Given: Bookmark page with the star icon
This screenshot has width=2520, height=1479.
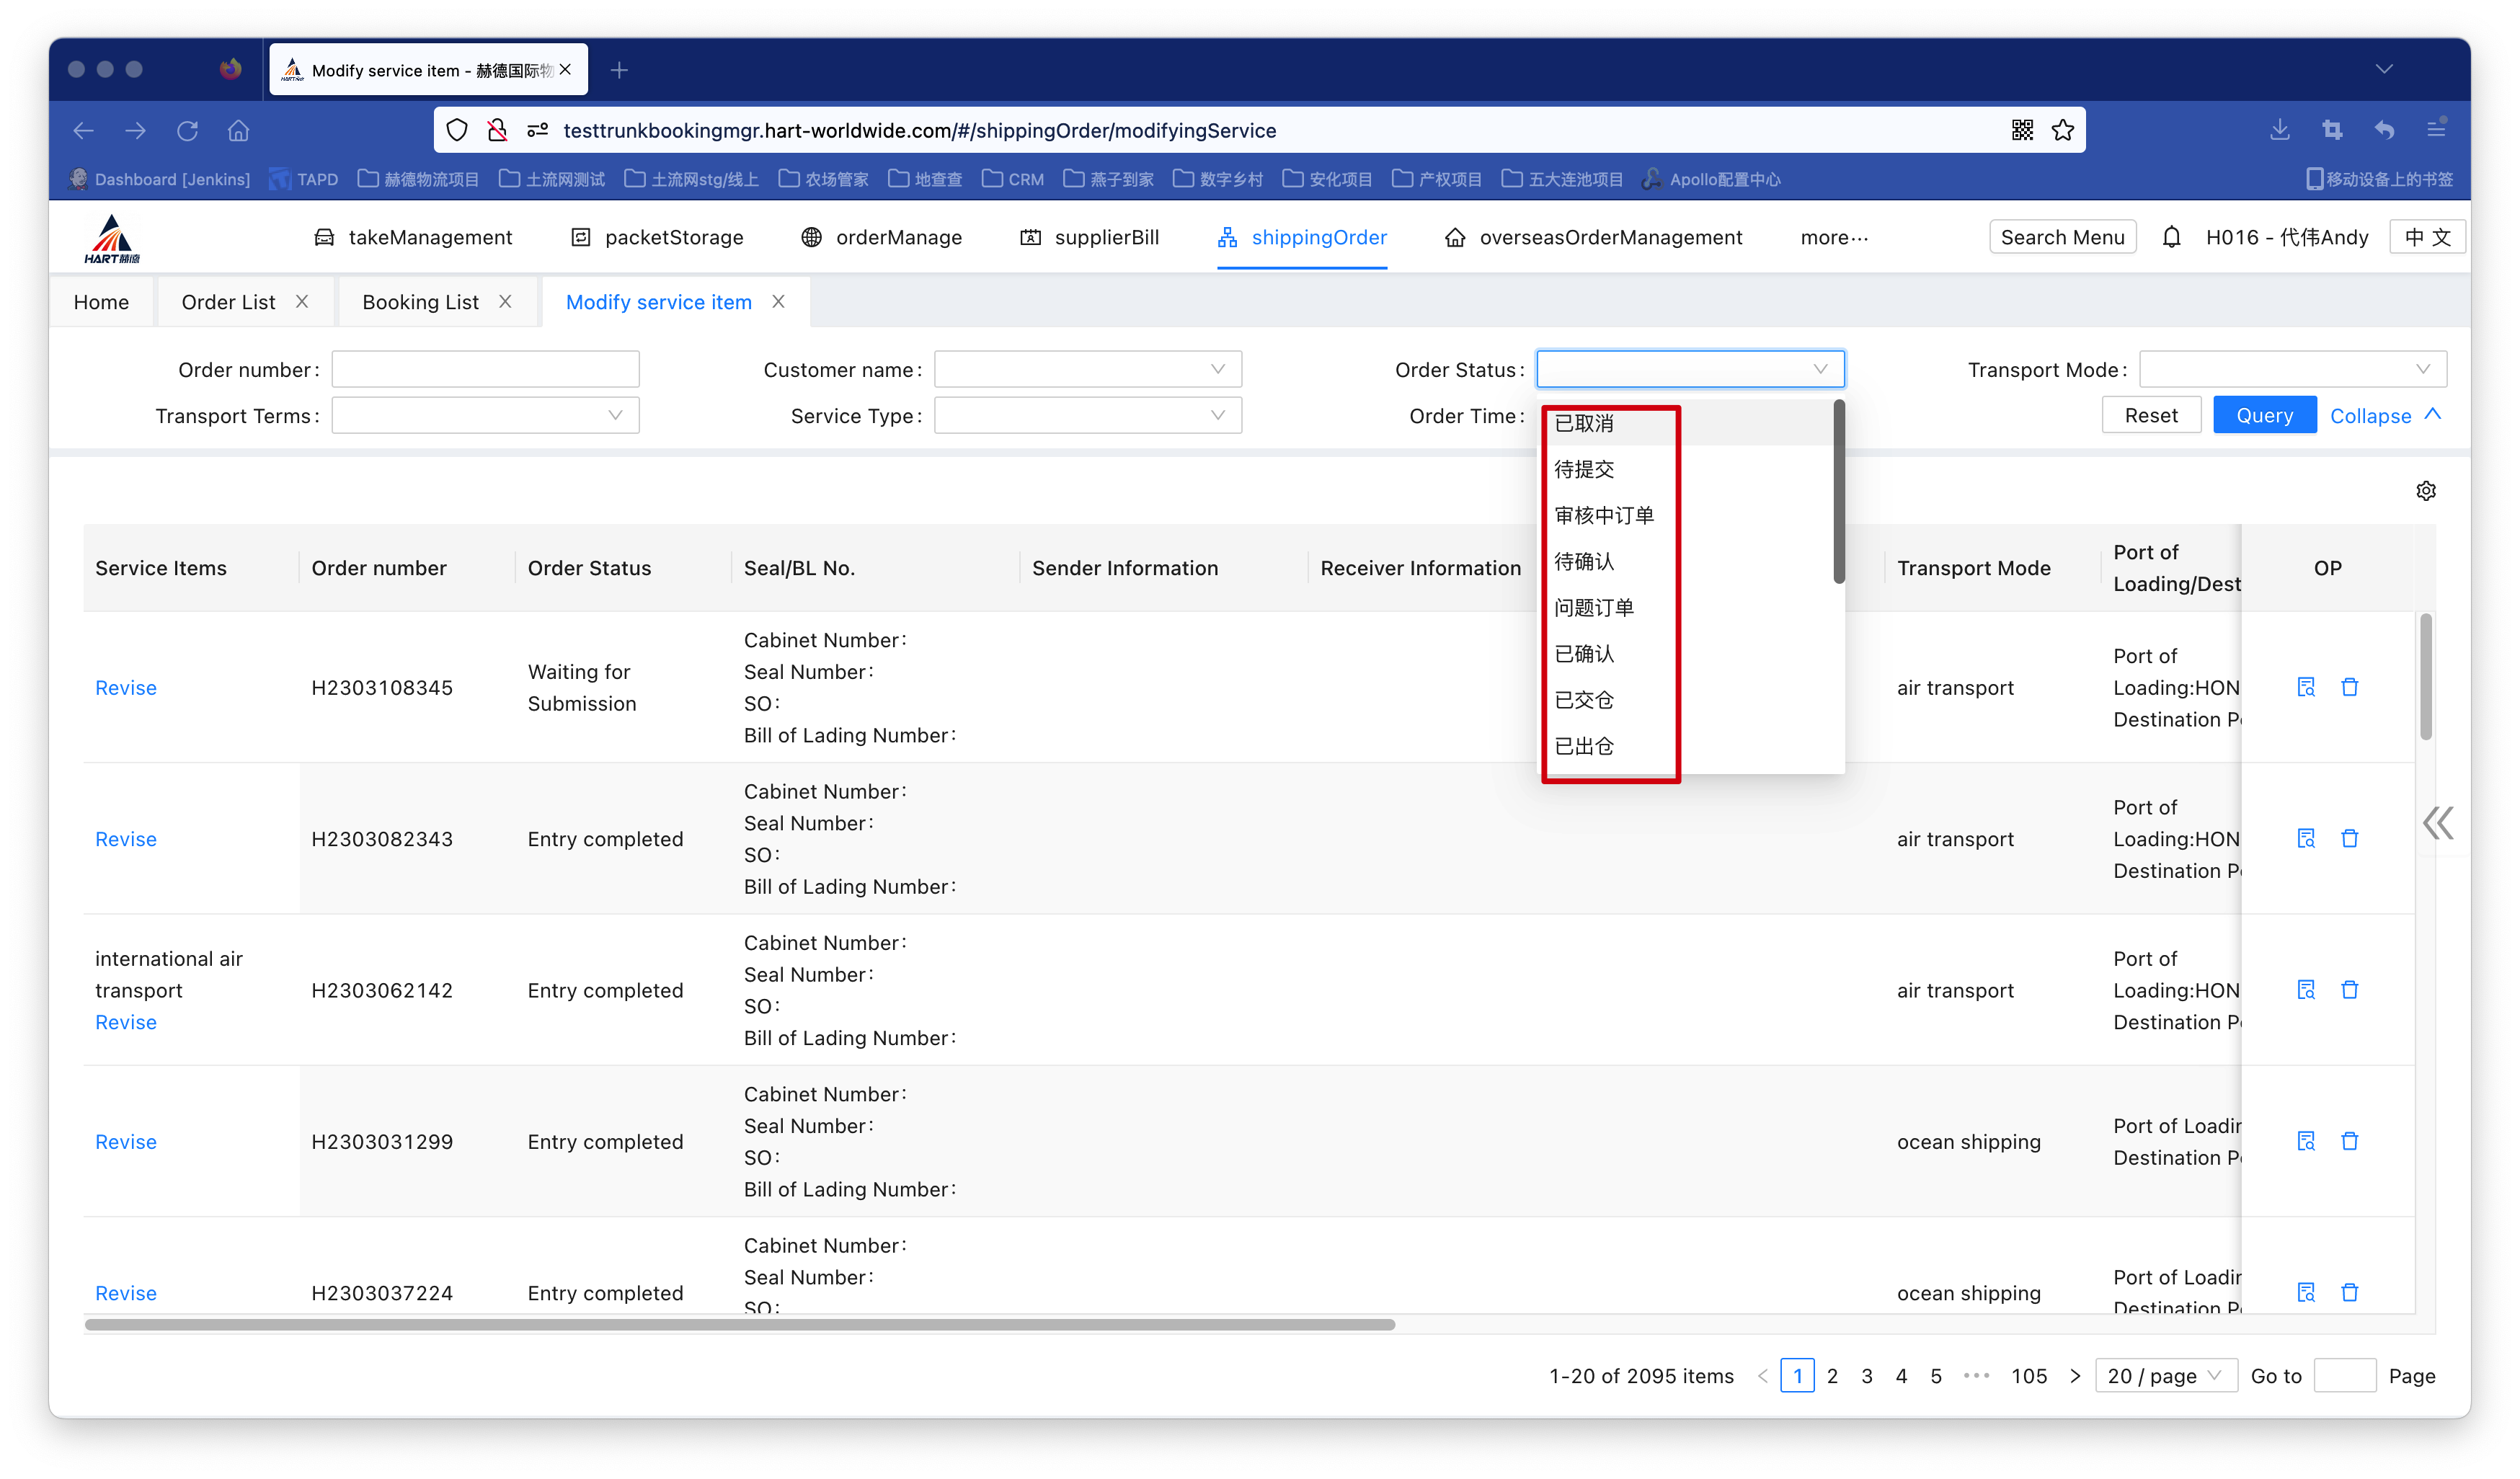Looking at the screenshot, I should tap(2062, 130).
